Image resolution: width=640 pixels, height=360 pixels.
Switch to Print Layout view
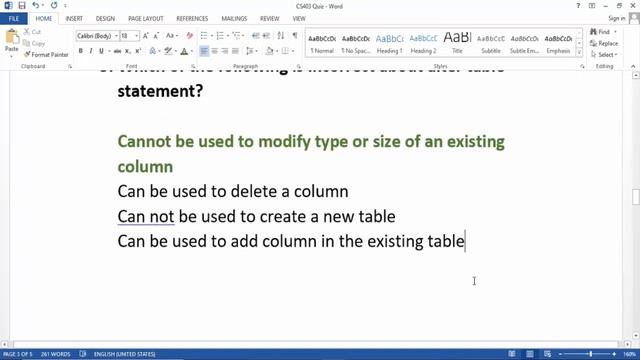530,354
